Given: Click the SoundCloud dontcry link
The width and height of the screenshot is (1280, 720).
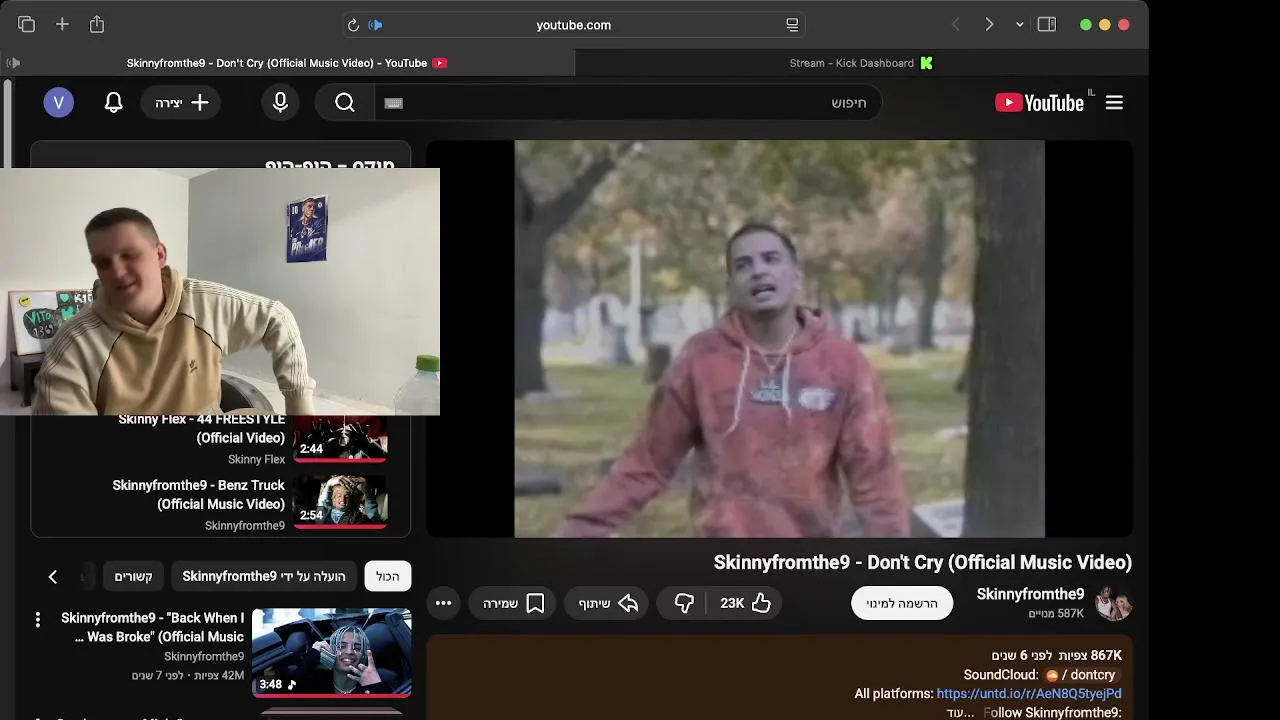Looking at the screenshot, I should 1080,675.
